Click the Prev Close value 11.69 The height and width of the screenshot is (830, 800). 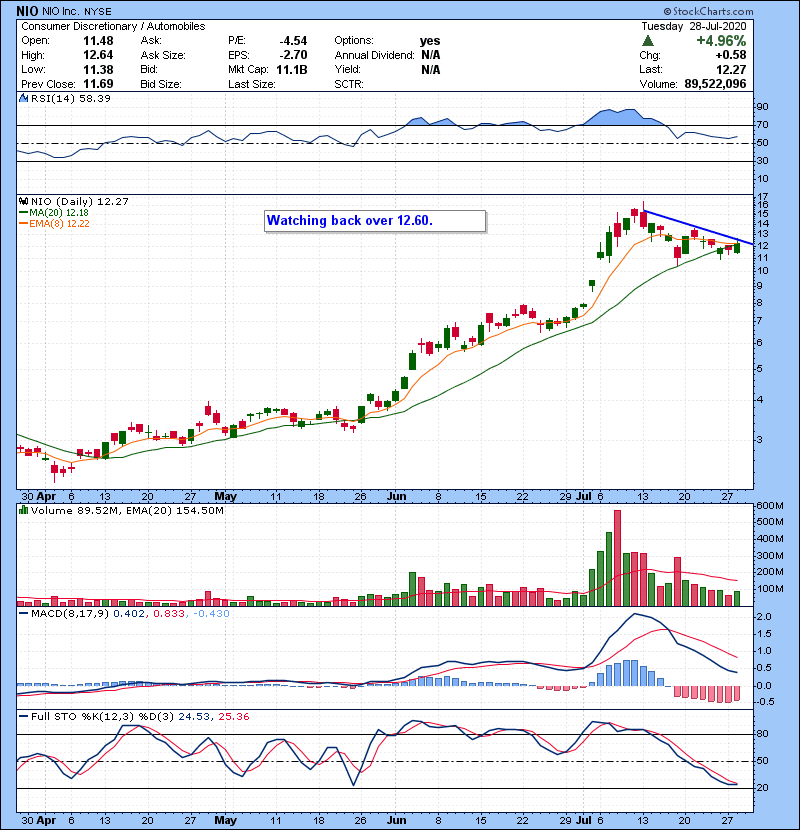click(x=98, y=84)
